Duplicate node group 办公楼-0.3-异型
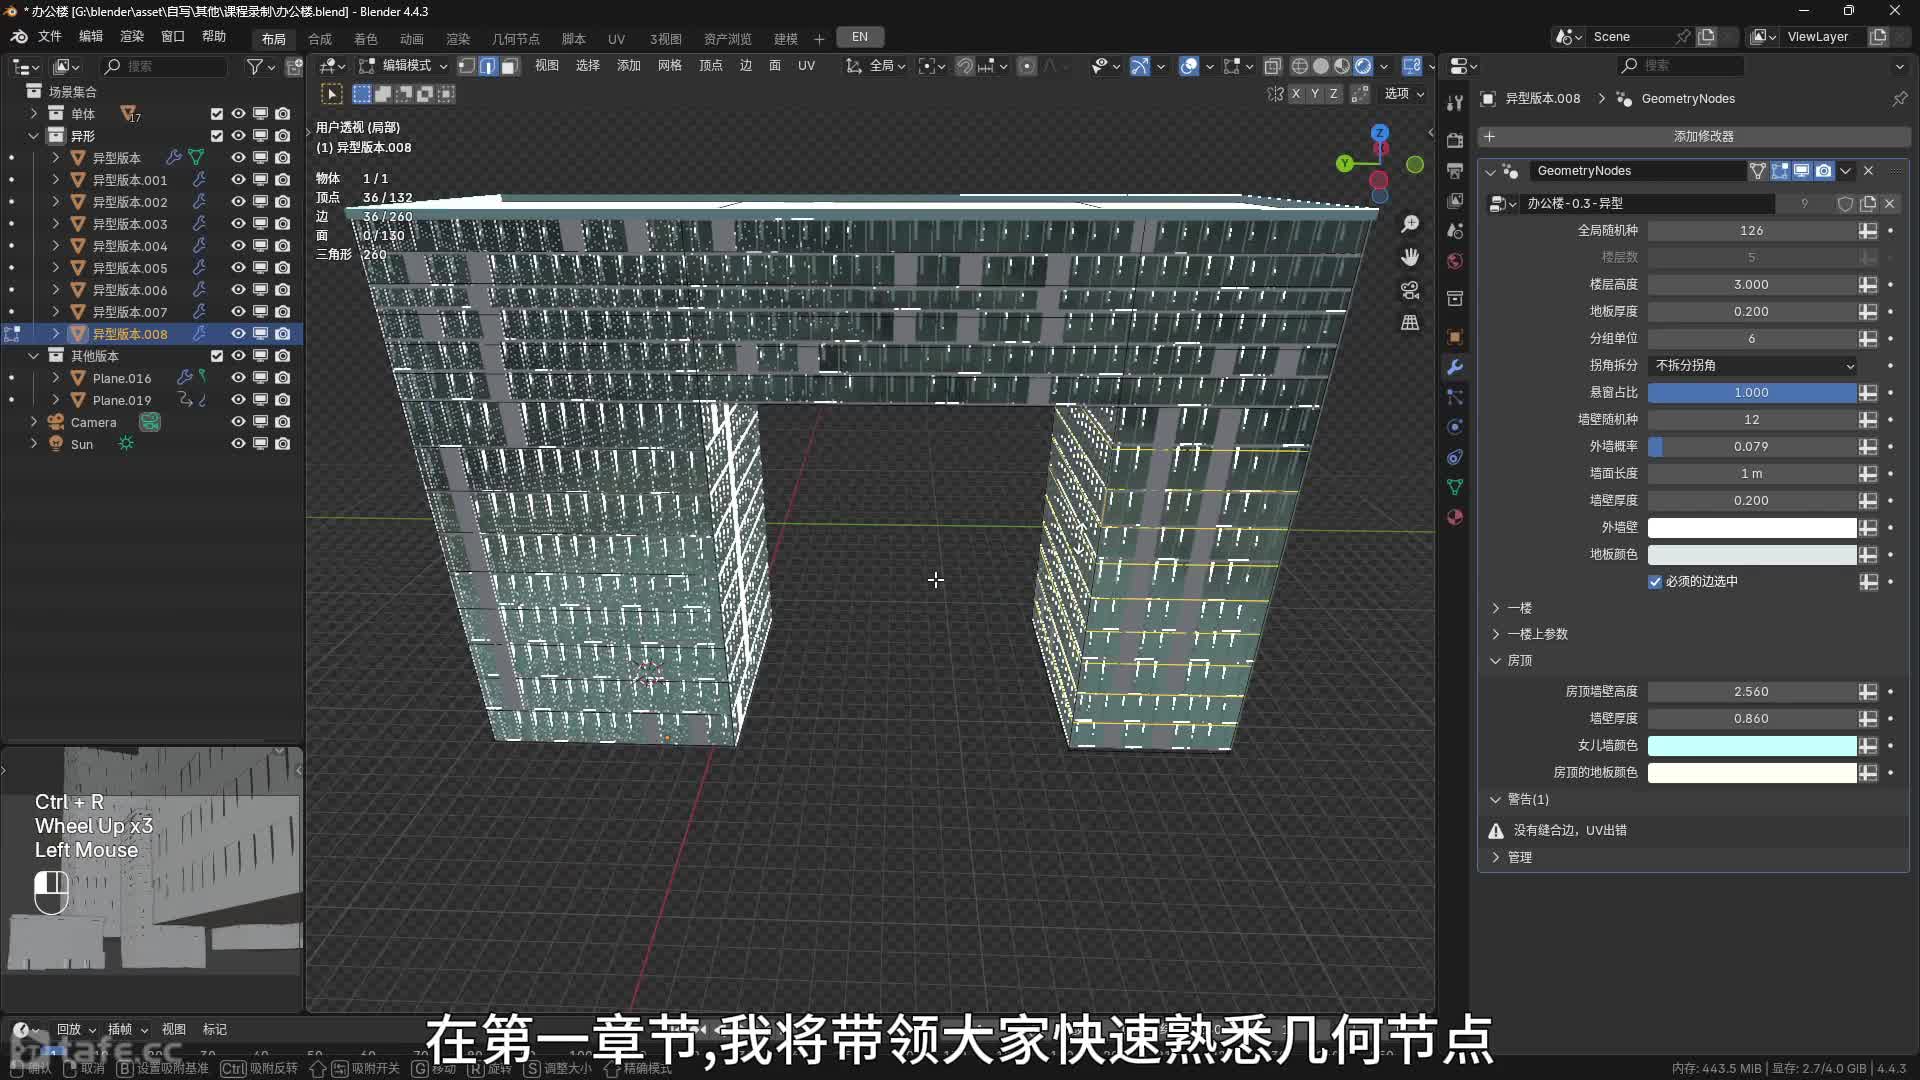The width and height of the screenshot is (1920, 1080). (x=1868, y=204)
